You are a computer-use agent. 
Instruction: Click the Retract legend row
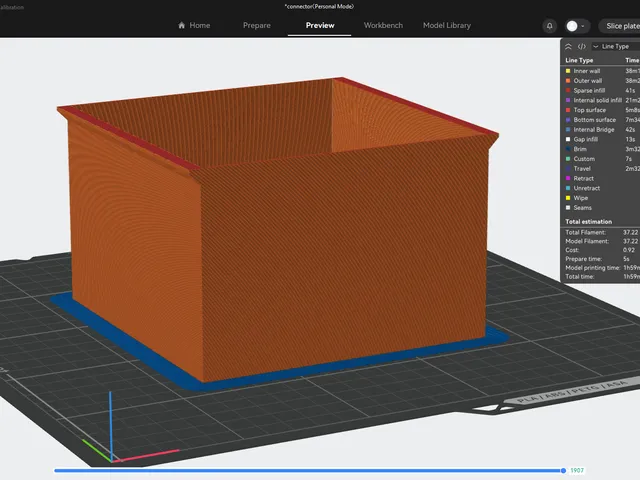[x=602, y=178]
